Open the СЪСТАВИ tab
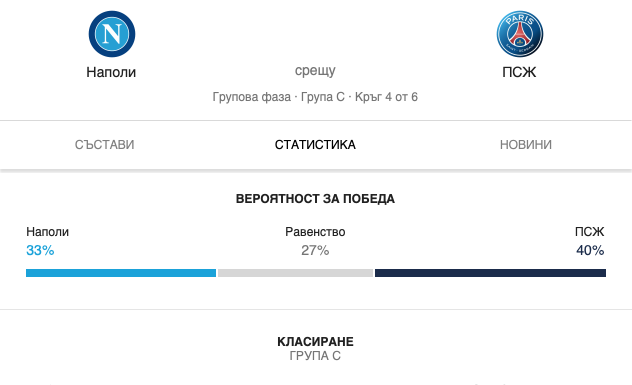 pos(104,145)
